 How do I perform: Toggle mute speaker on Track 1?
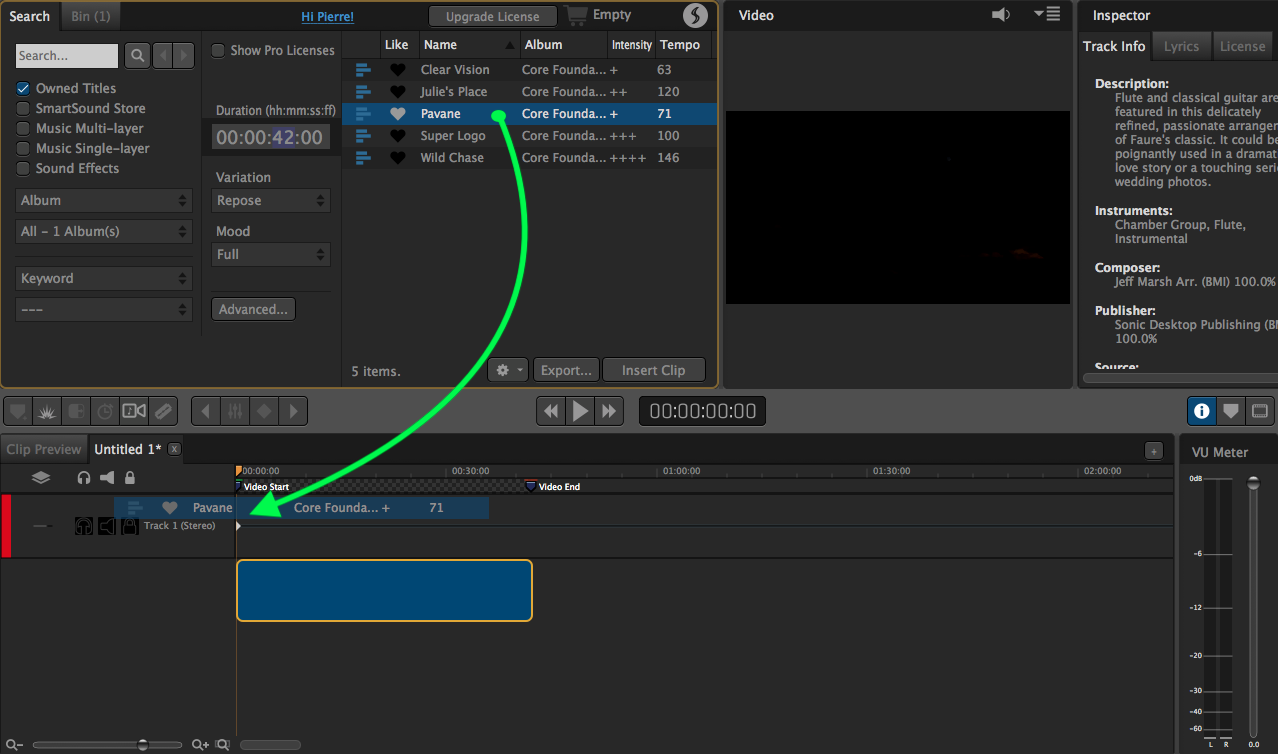107,526
